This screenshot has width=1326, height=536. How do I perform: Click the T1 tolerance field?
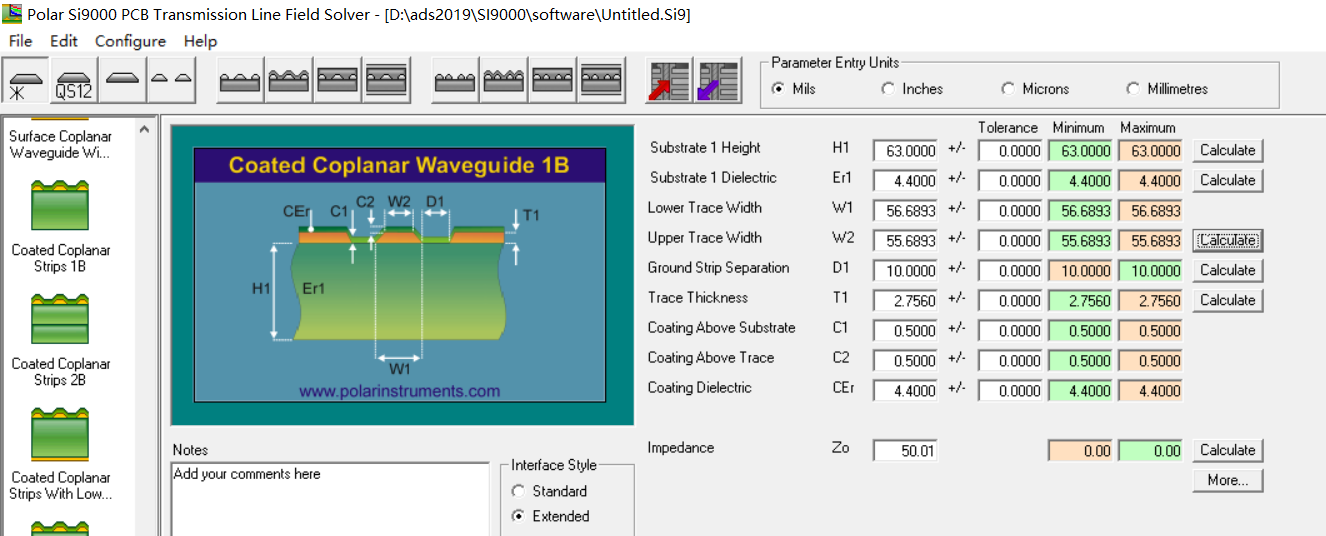coord(1011,301)
